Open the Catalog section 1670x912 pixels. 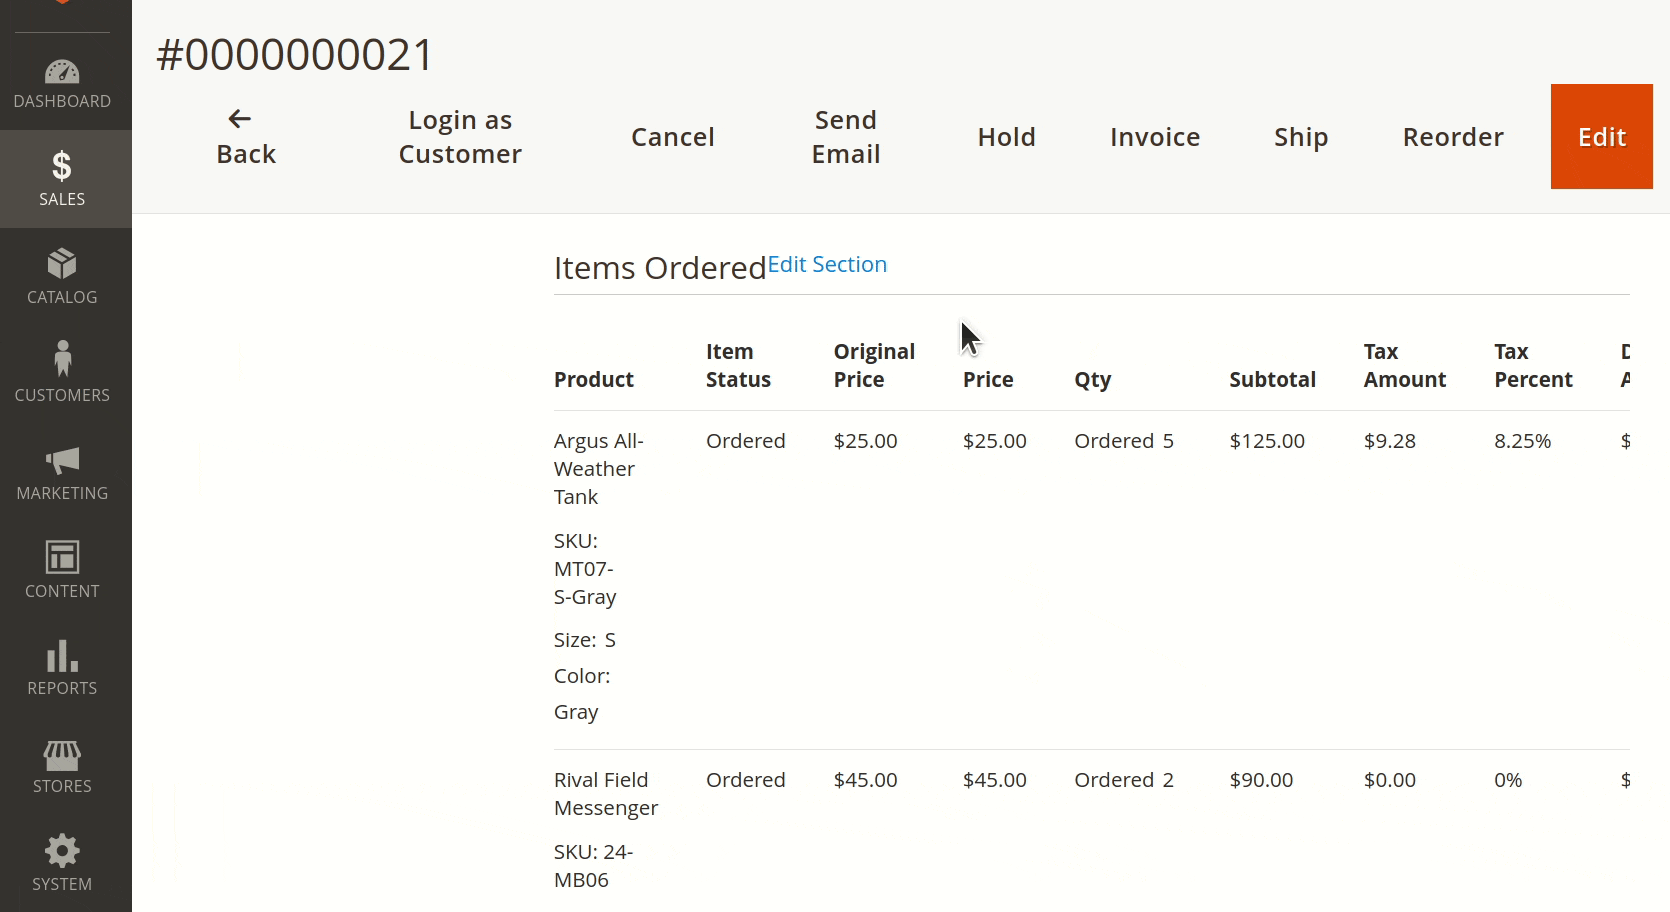62,275
